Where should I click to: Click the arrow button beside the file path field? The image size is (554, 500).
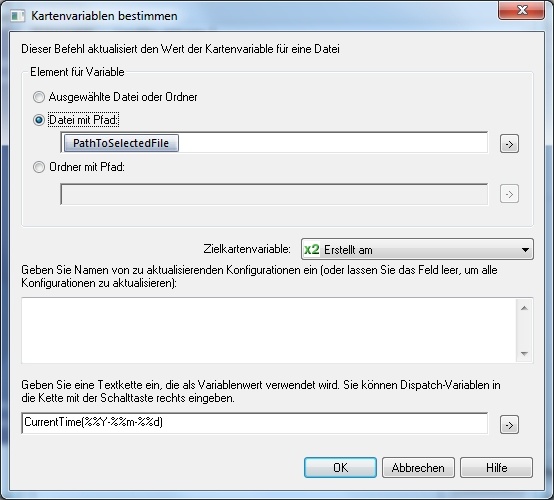[509, 143]
